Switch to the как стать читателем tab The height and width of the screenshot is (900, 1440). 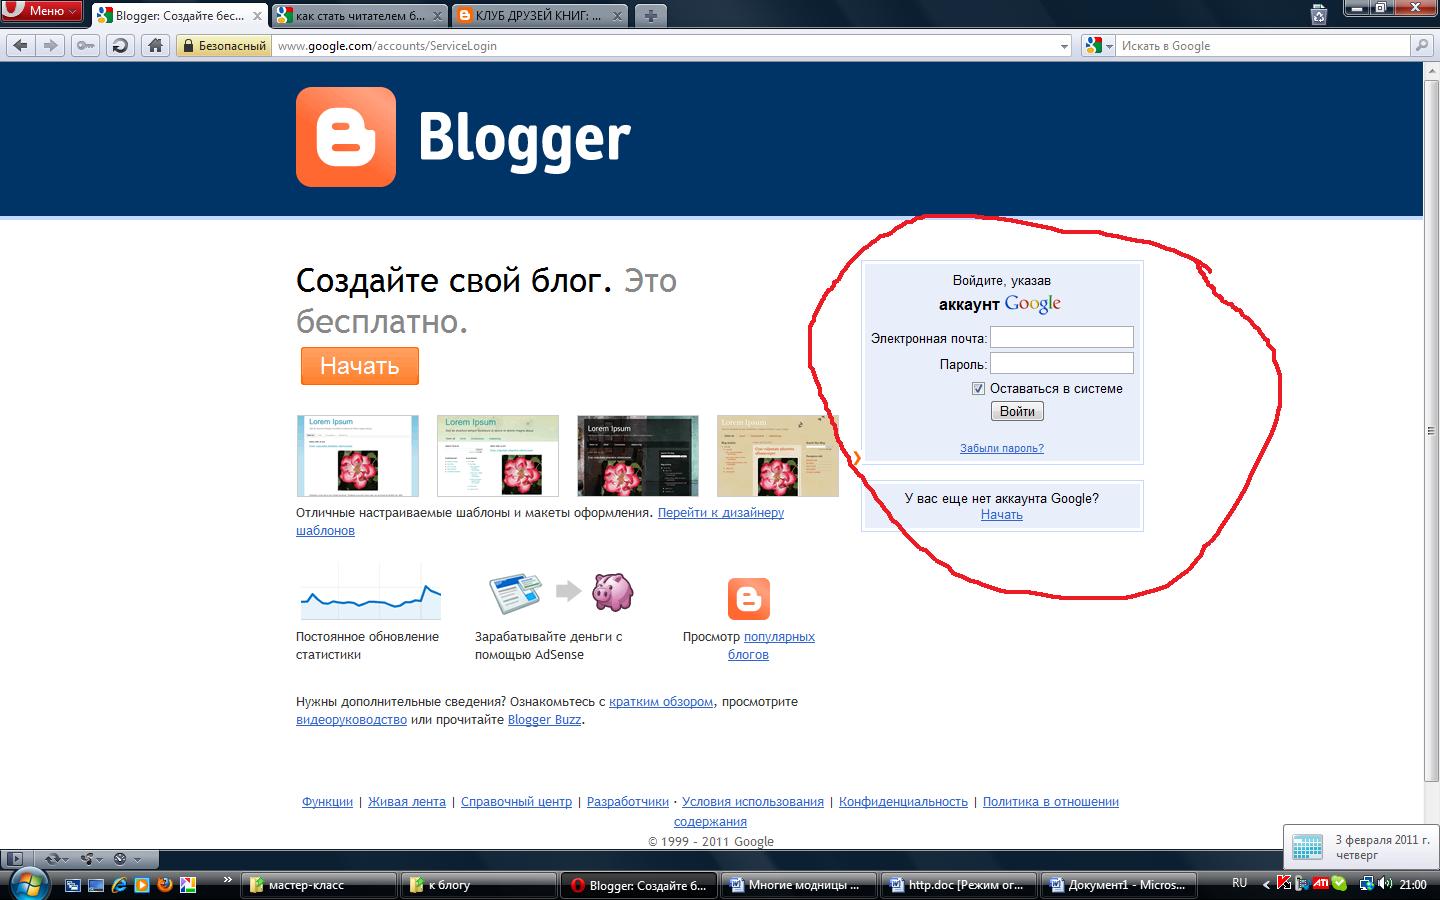coord(360,15)
